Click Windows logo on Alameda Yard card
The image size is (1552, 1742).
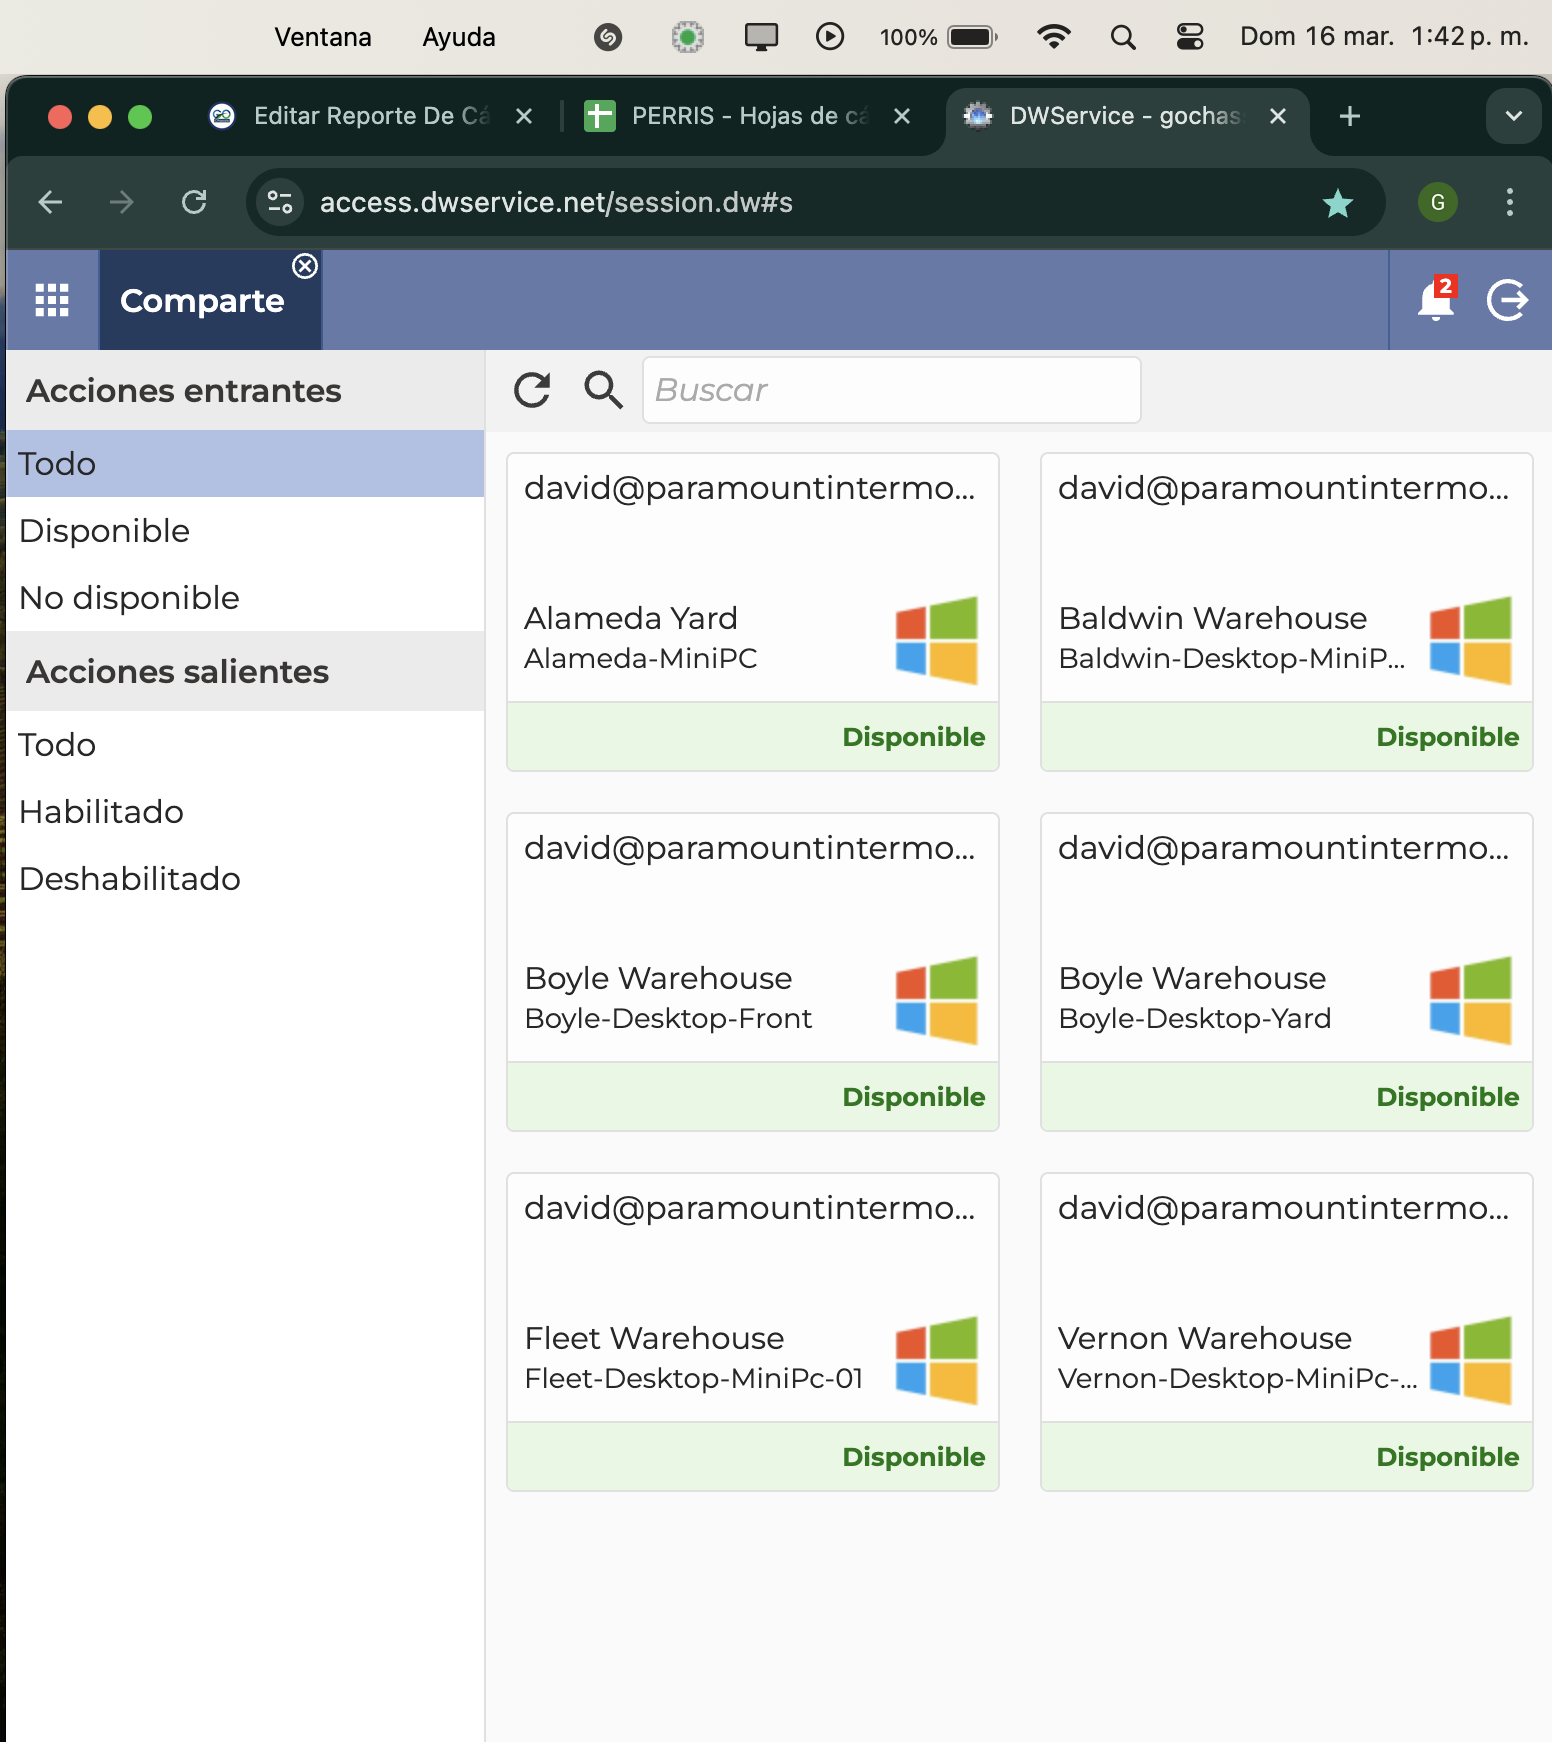[x=937, y=640]
